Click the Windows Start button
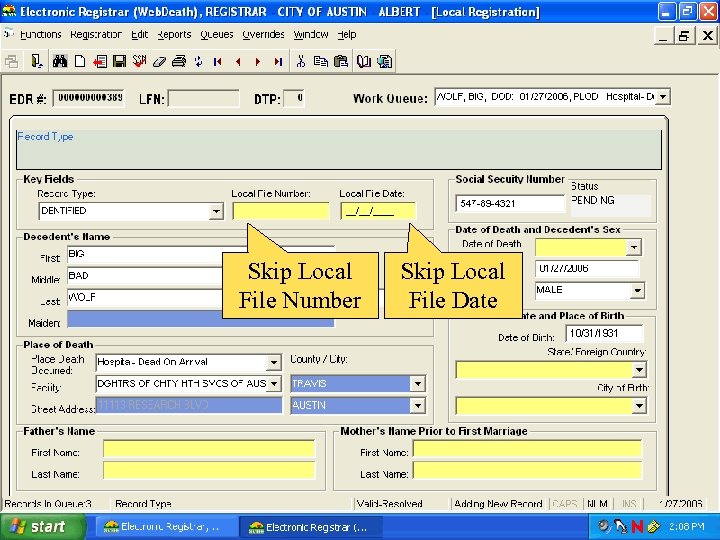 pyautogui.click(x=36, y=526)
